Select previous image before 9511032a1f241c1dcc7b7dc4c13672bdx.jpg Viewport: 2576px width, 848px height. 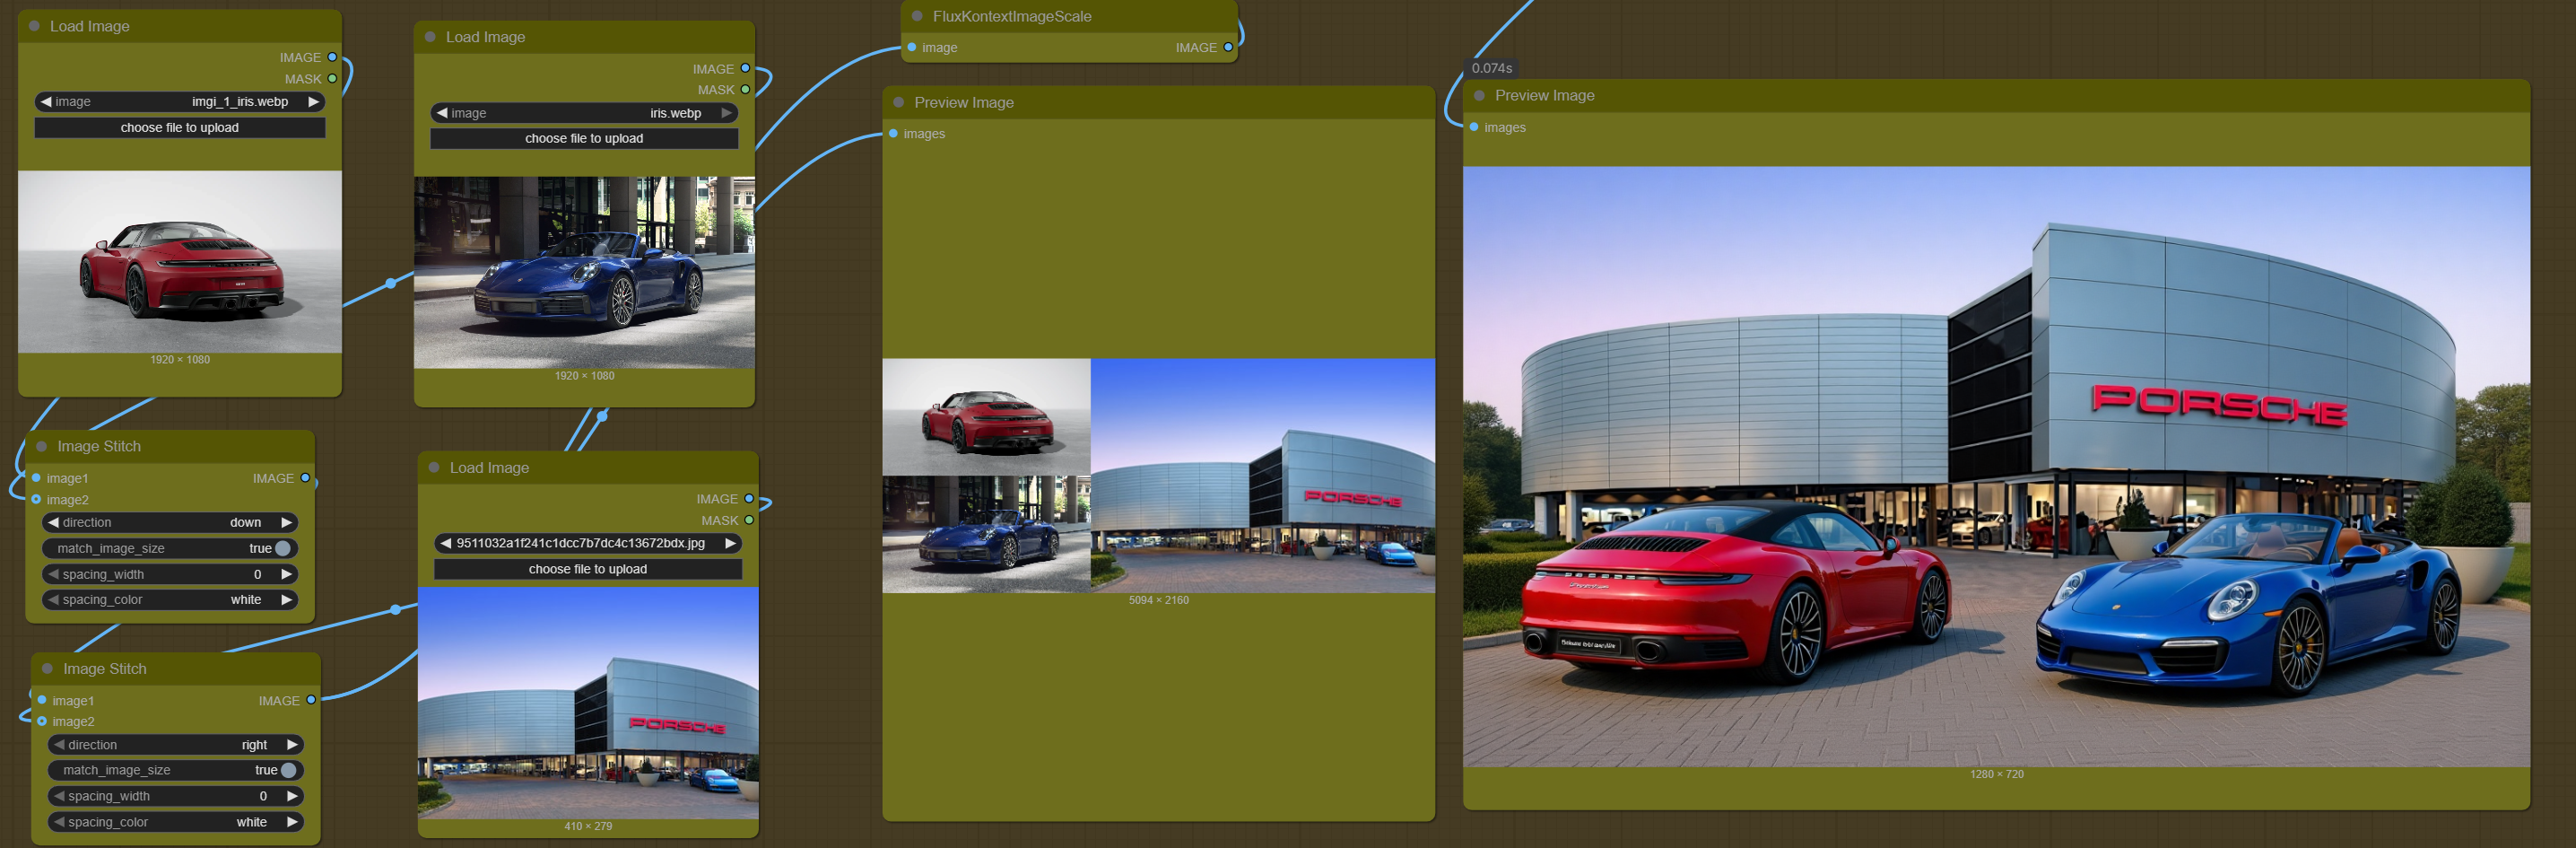pyautogui.click(x=446, y=543)
